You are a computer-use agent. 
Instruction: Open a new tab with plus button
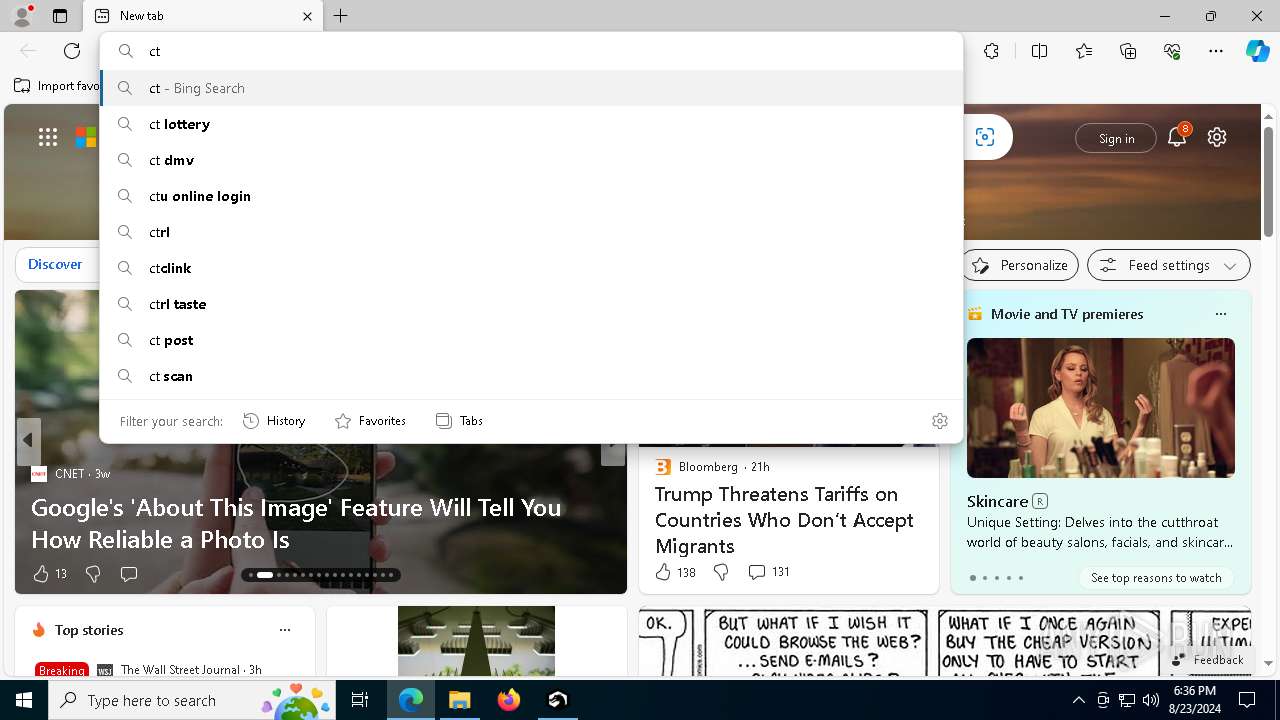click(x=341, y=16)
